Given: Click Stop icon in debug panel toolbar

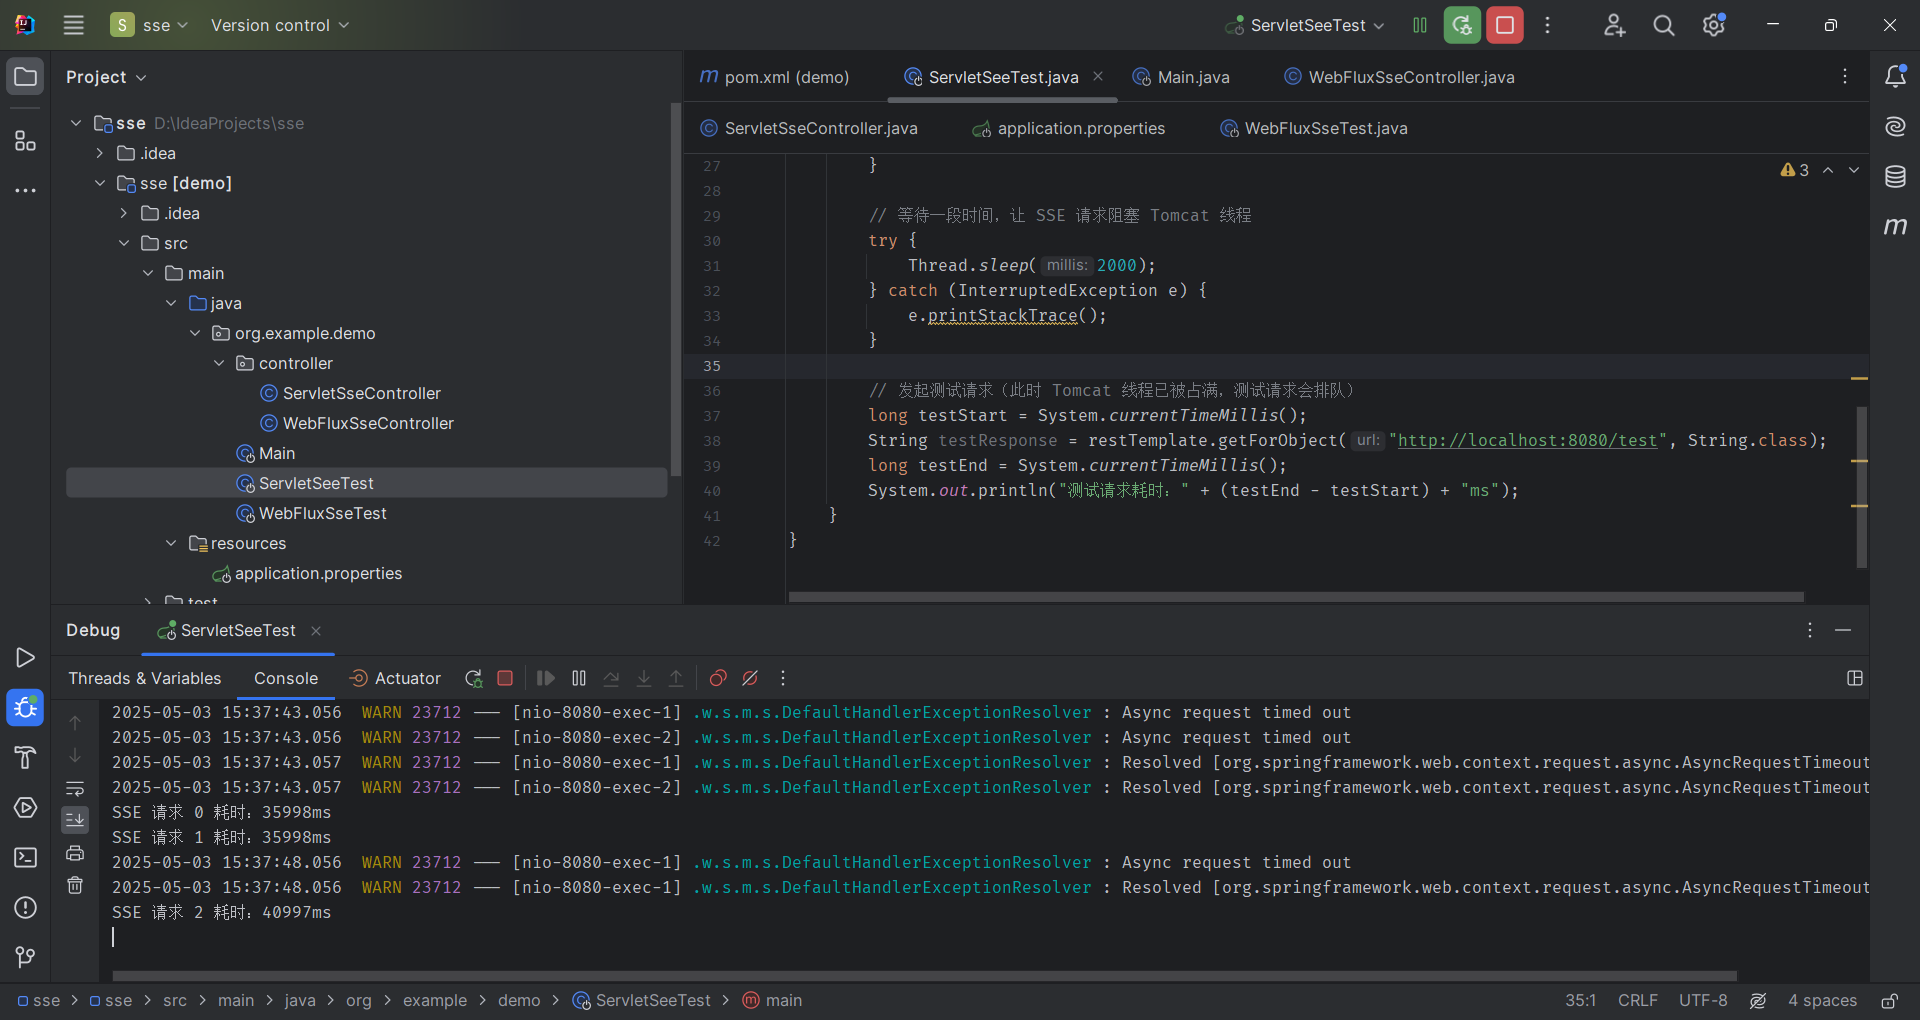Looking at the screenshot, I should tap(505, 678).
